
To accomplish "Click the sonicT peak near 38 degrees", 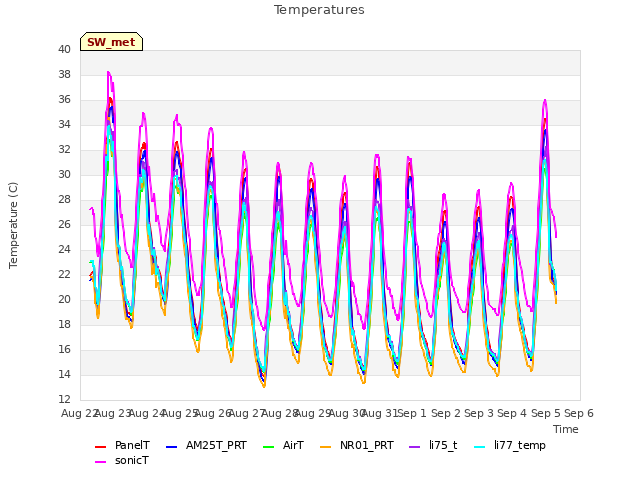I will (108, 72).
